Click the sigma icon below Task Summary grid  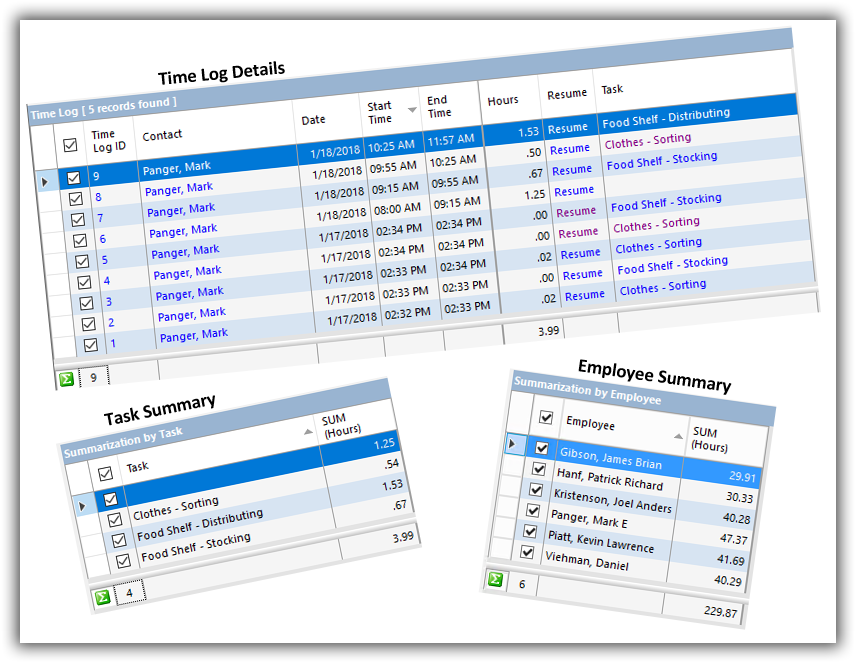pyautogui.click(x=101, y=597)
